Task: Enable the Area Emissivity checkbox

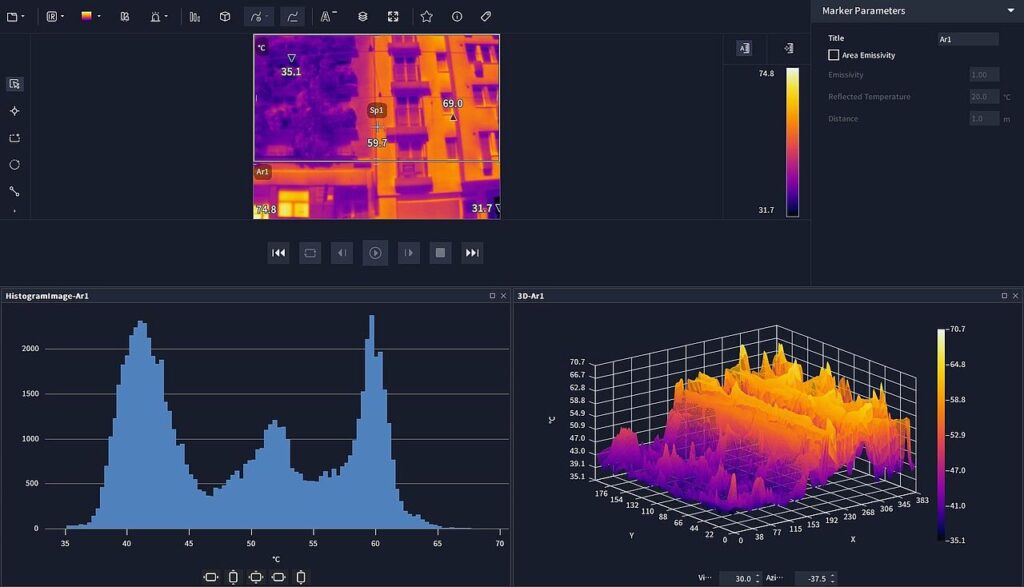Action: click(x=833, y=55)
